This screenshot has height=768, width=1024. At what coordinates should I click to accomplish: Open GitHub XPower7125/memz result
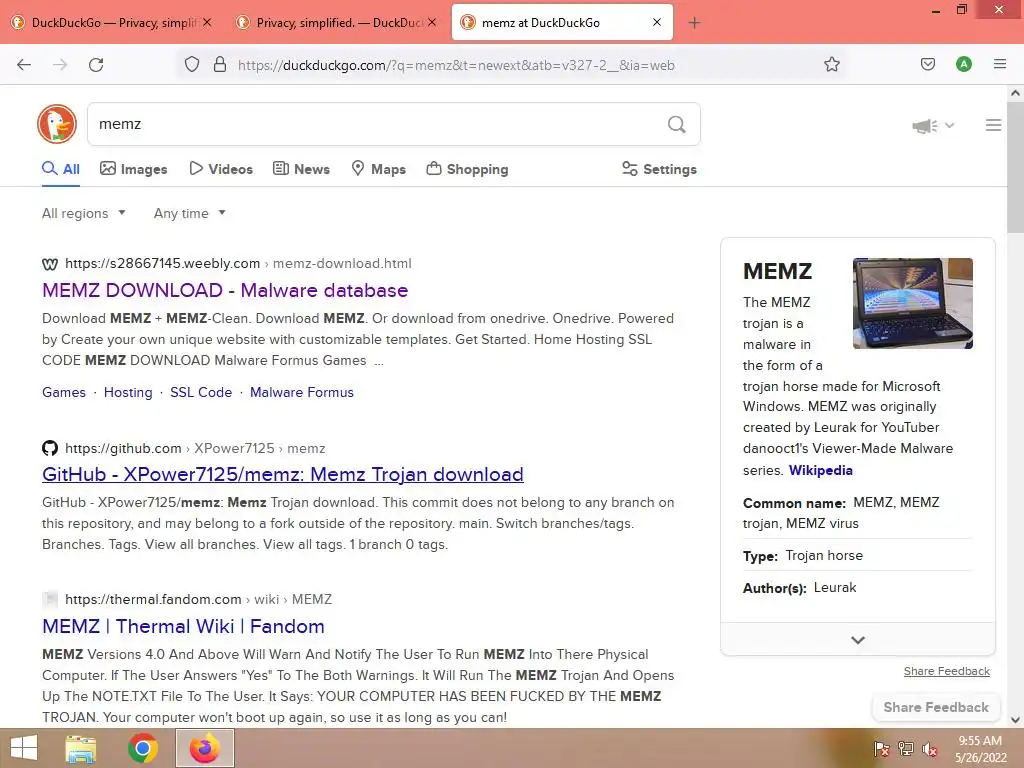(x=283, y=475)
